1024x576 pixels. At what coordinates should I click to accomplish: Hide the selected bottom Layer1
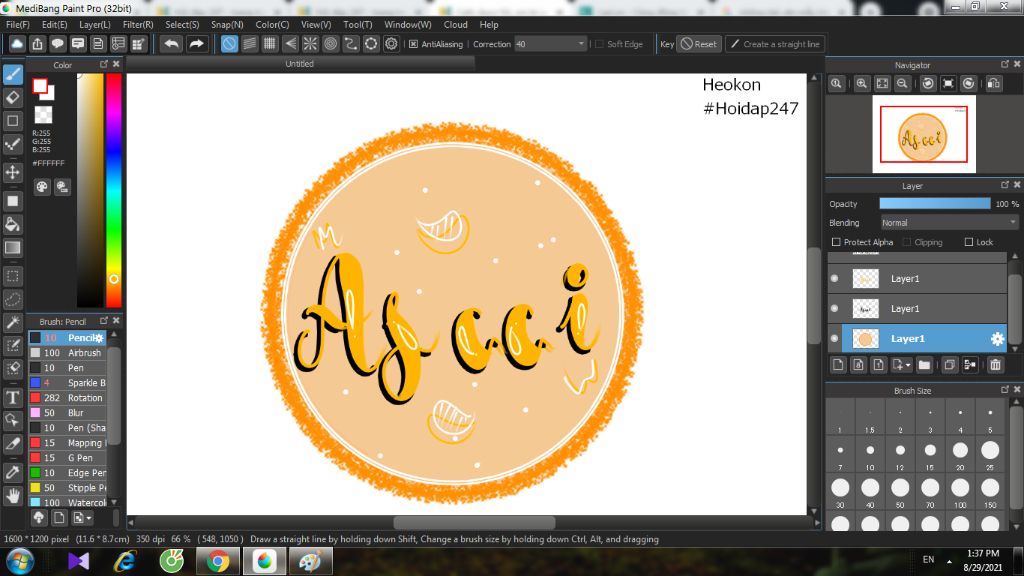pos(835,338)
